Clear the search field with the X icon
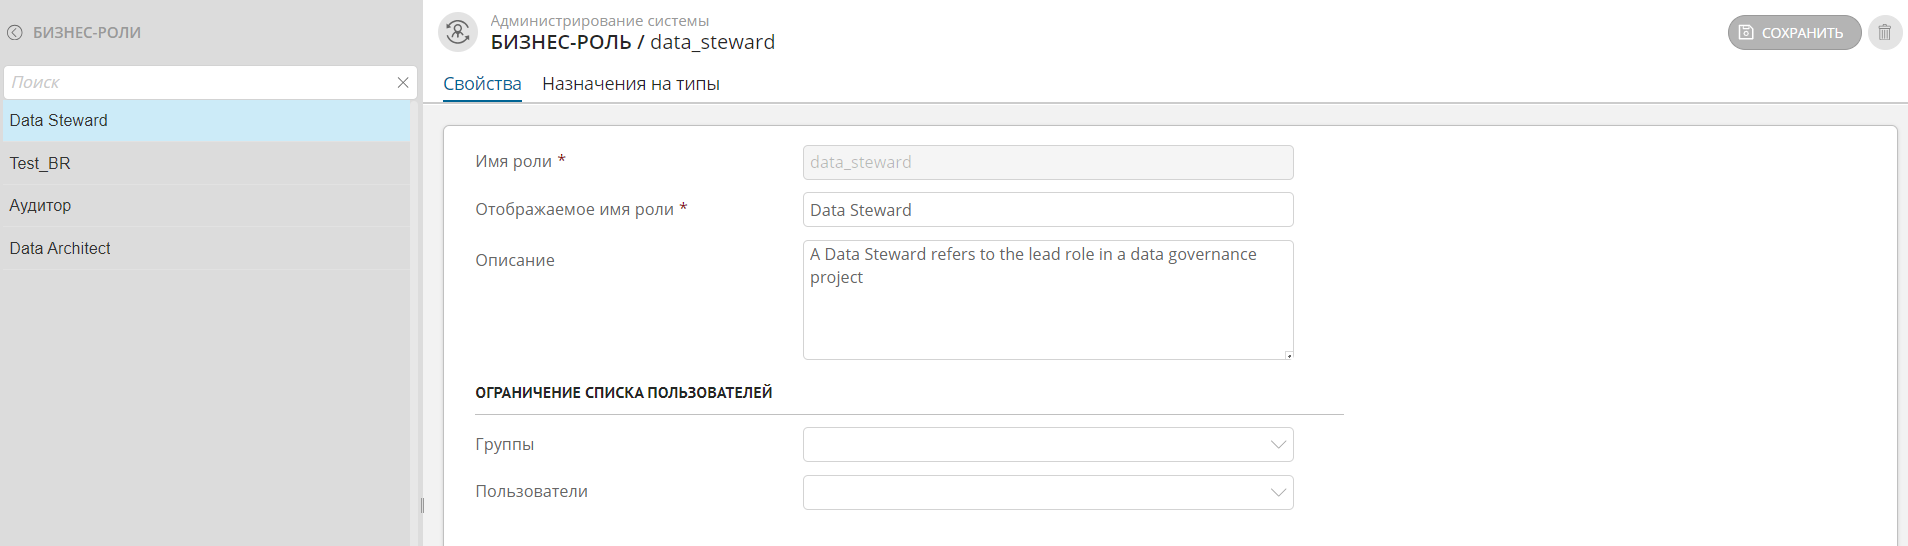The image size is (1908, 546). (x=403, y=83)
